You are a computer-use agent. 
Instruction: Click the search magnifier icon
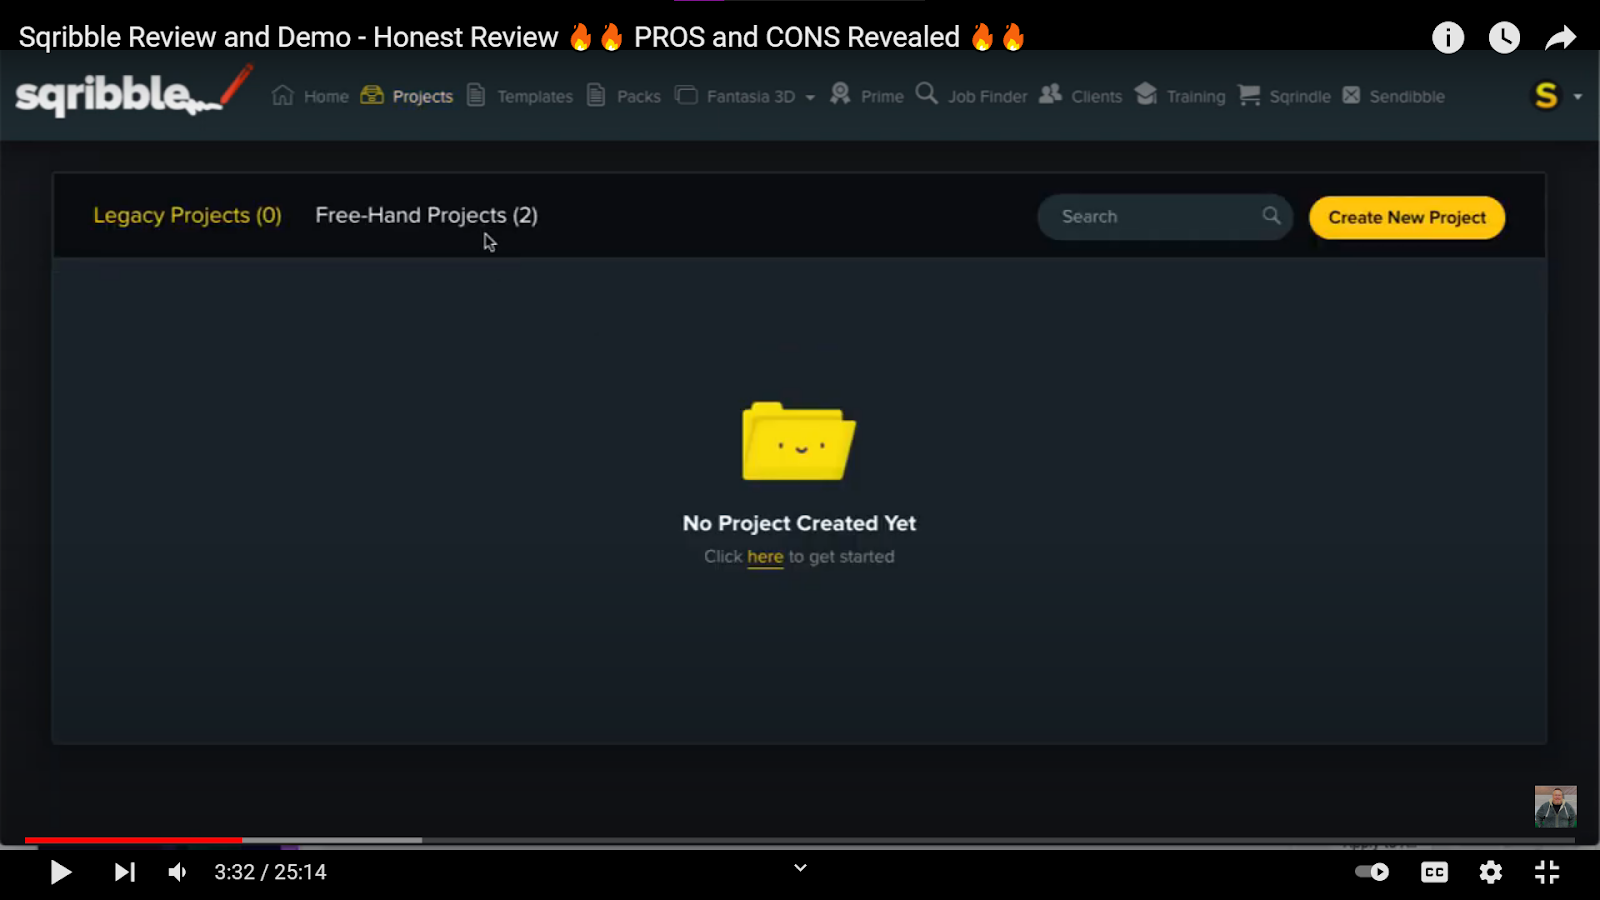(1271, 216)
